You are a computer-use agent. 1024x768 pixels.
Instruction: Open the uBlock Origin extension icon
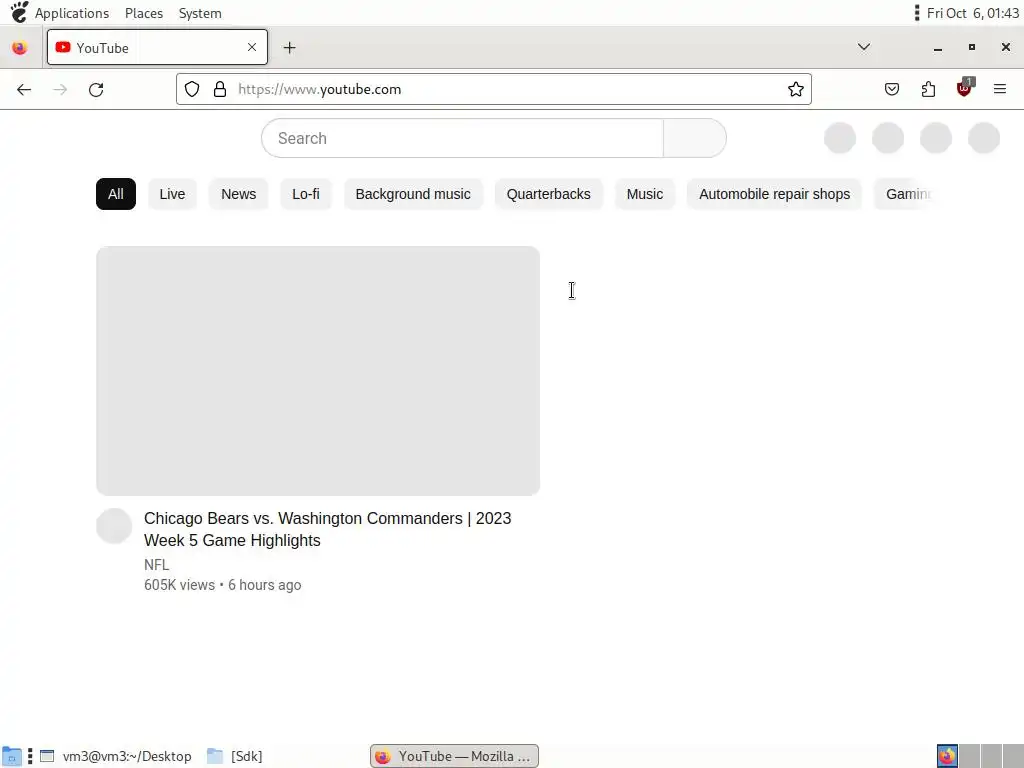coord(965,88)
